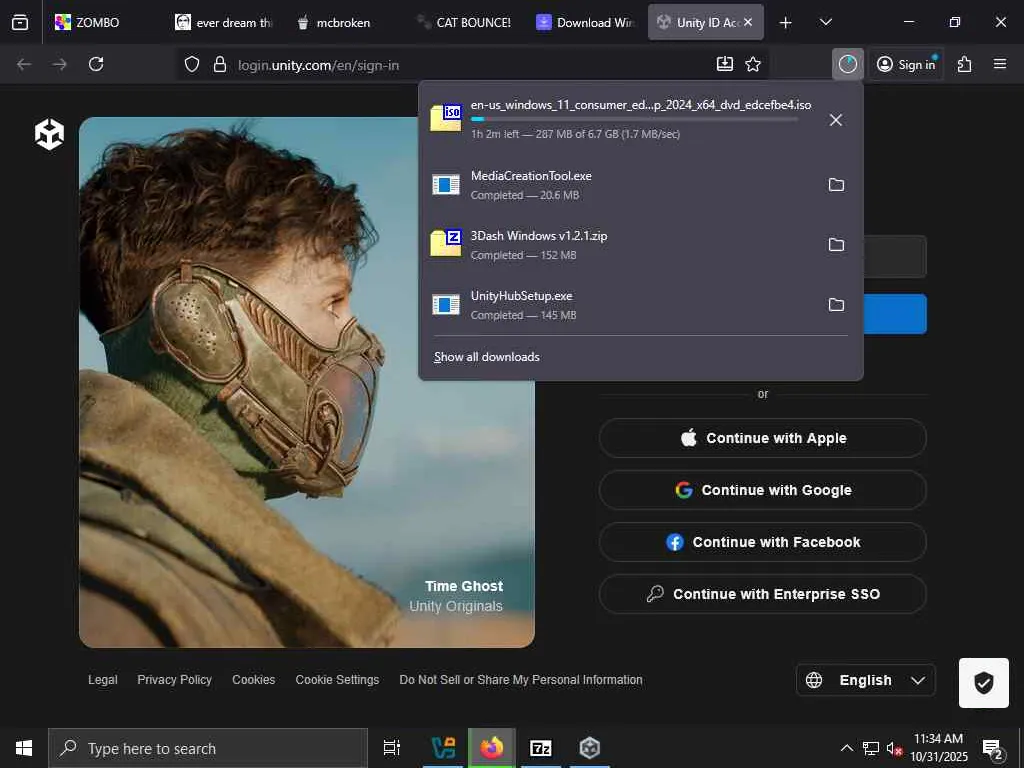The image size is (1024, 768).
Task: Choose Continue with Apple
Action: point(762,438)
